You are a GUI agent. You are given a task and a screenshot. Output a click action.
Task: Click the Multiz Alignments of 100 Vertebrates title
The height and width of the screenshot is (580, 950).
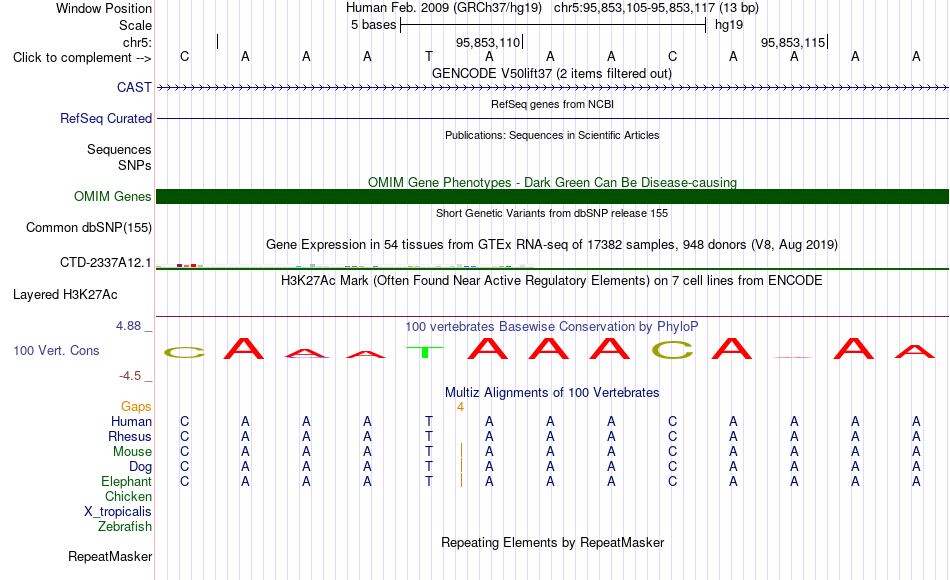(552, 393)
